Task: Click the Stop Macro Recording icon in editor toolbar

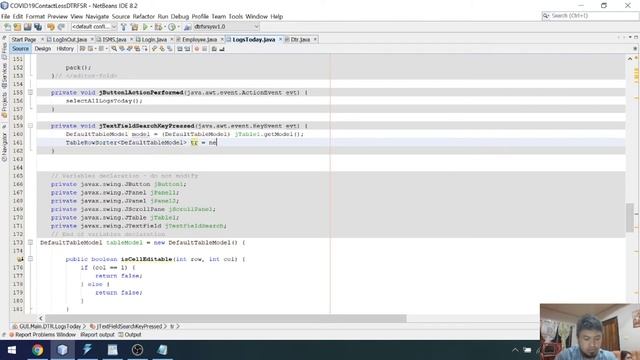Action: pos(204,49)
